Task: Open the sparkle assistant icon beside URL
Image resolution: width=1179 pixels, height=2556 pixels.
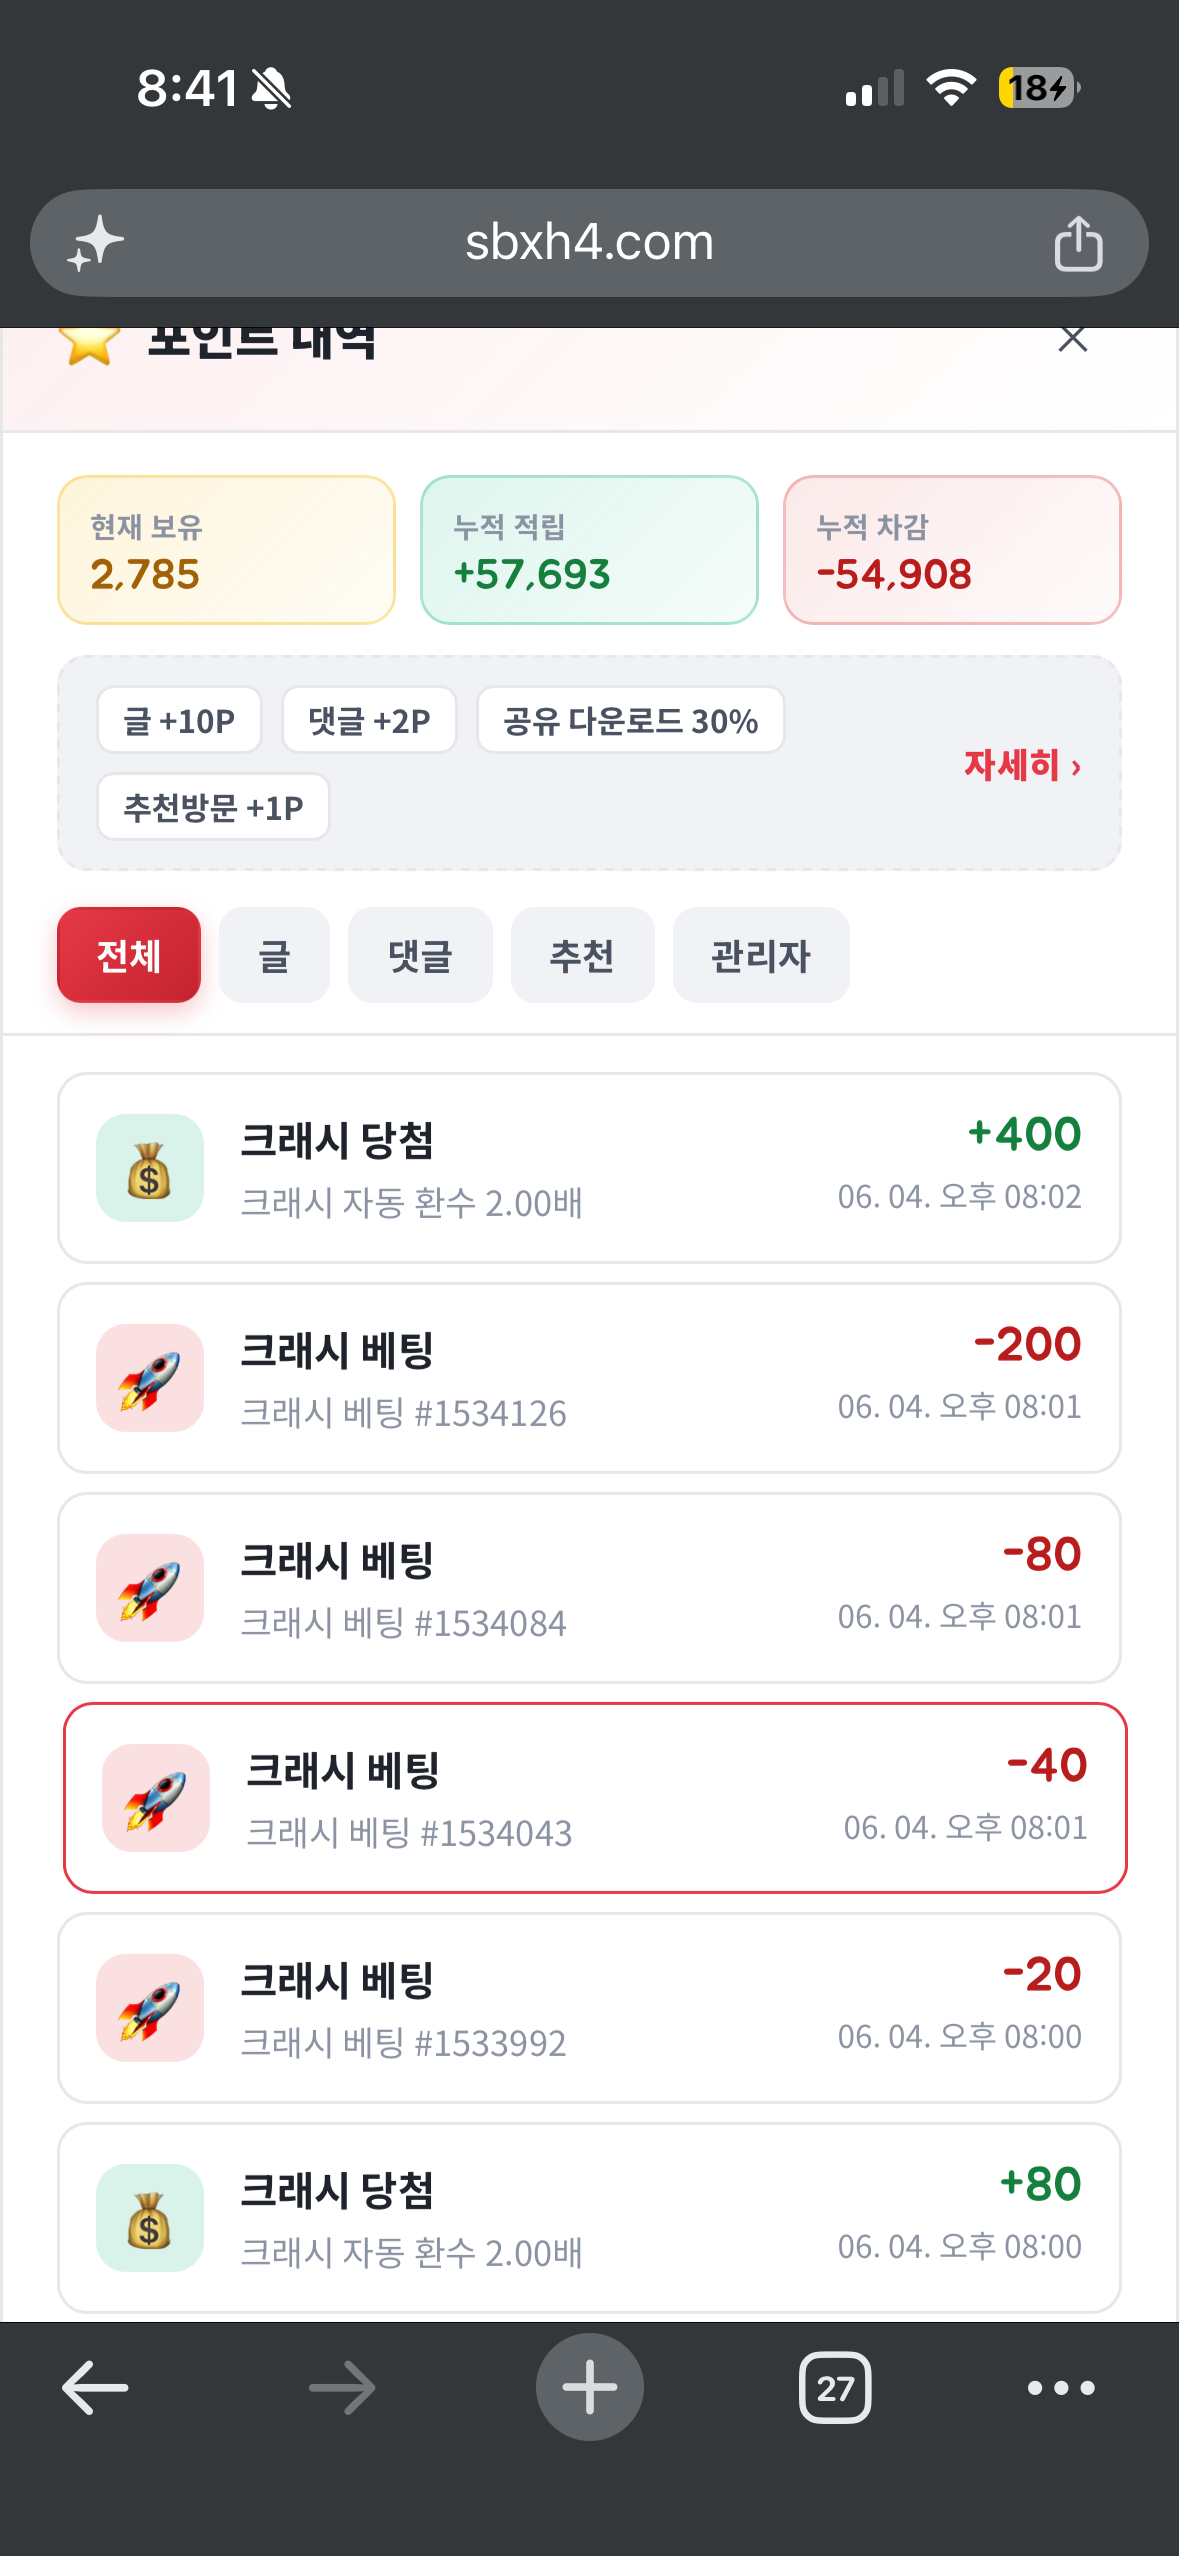Action: tap(95, 243)
